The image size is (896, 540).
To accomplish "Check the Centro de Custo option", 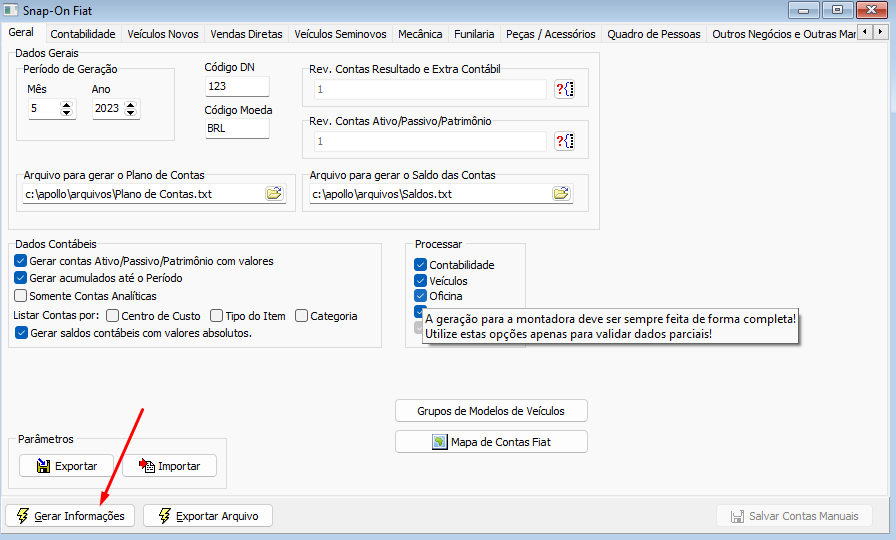I will pos(113,316).
